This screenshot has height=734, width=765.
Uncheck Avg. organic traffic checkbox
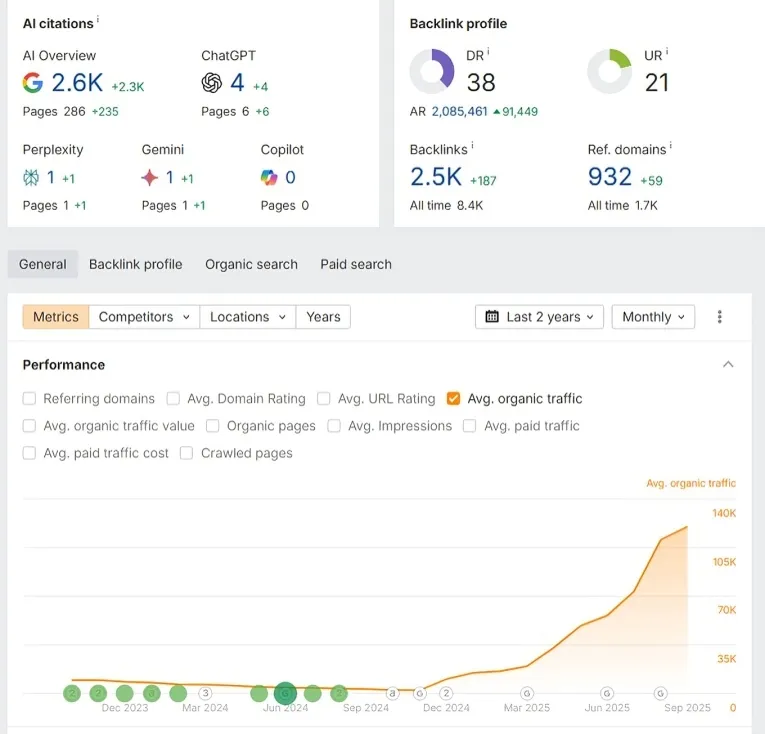[x=453, y=399]
